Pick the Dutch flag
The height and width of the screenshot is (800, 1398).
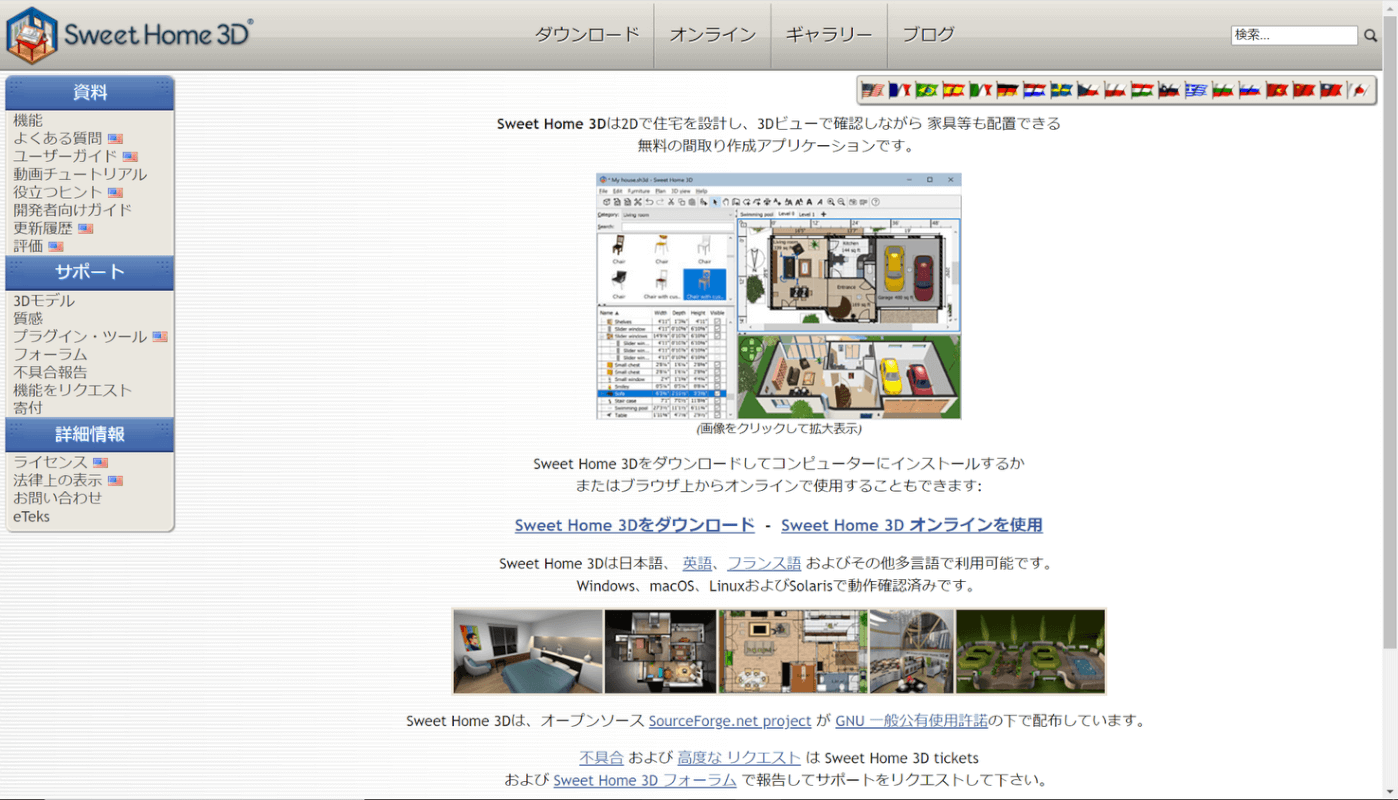click(1035, 90)
